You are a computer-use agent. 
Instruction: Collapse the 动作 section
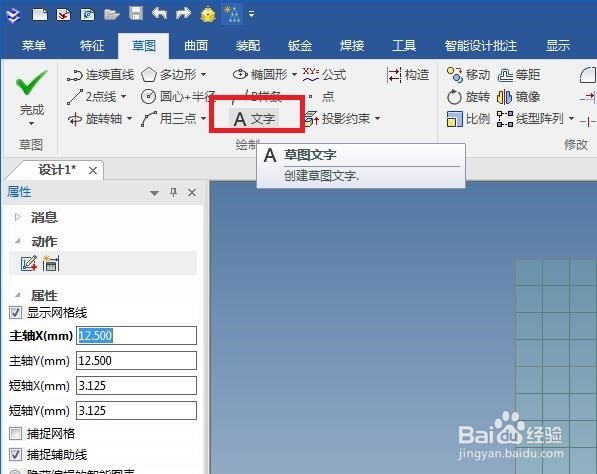(18, 241)
